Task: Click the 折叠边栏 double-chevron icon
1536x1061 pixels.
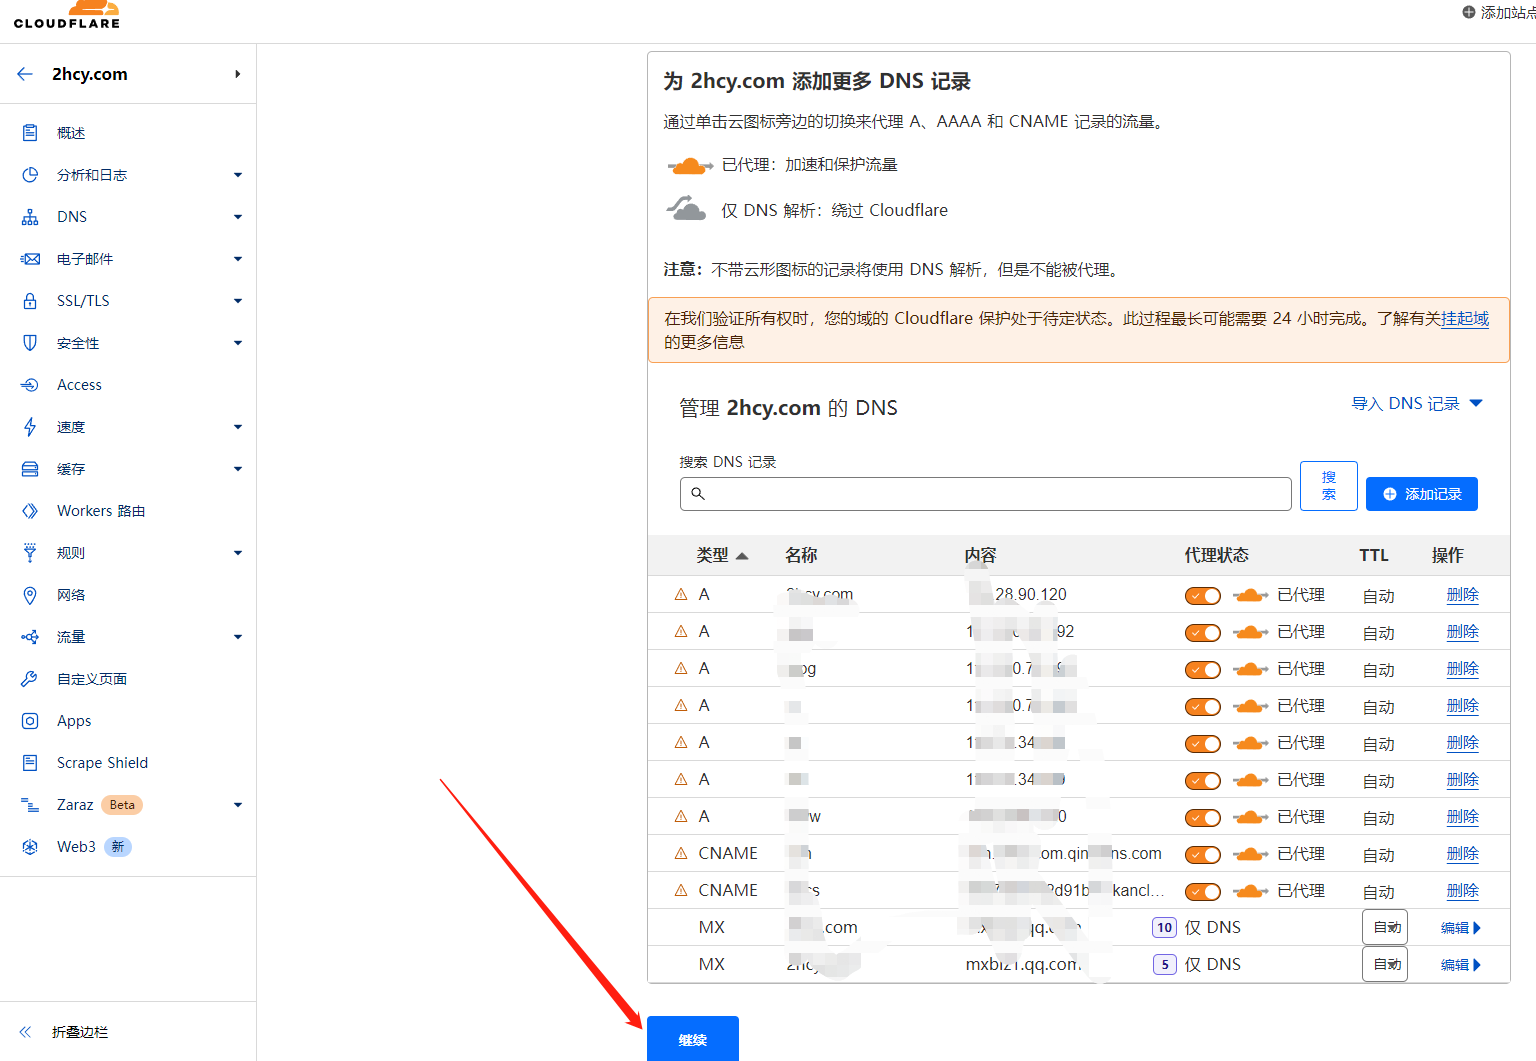Action: click(25, 1032)
